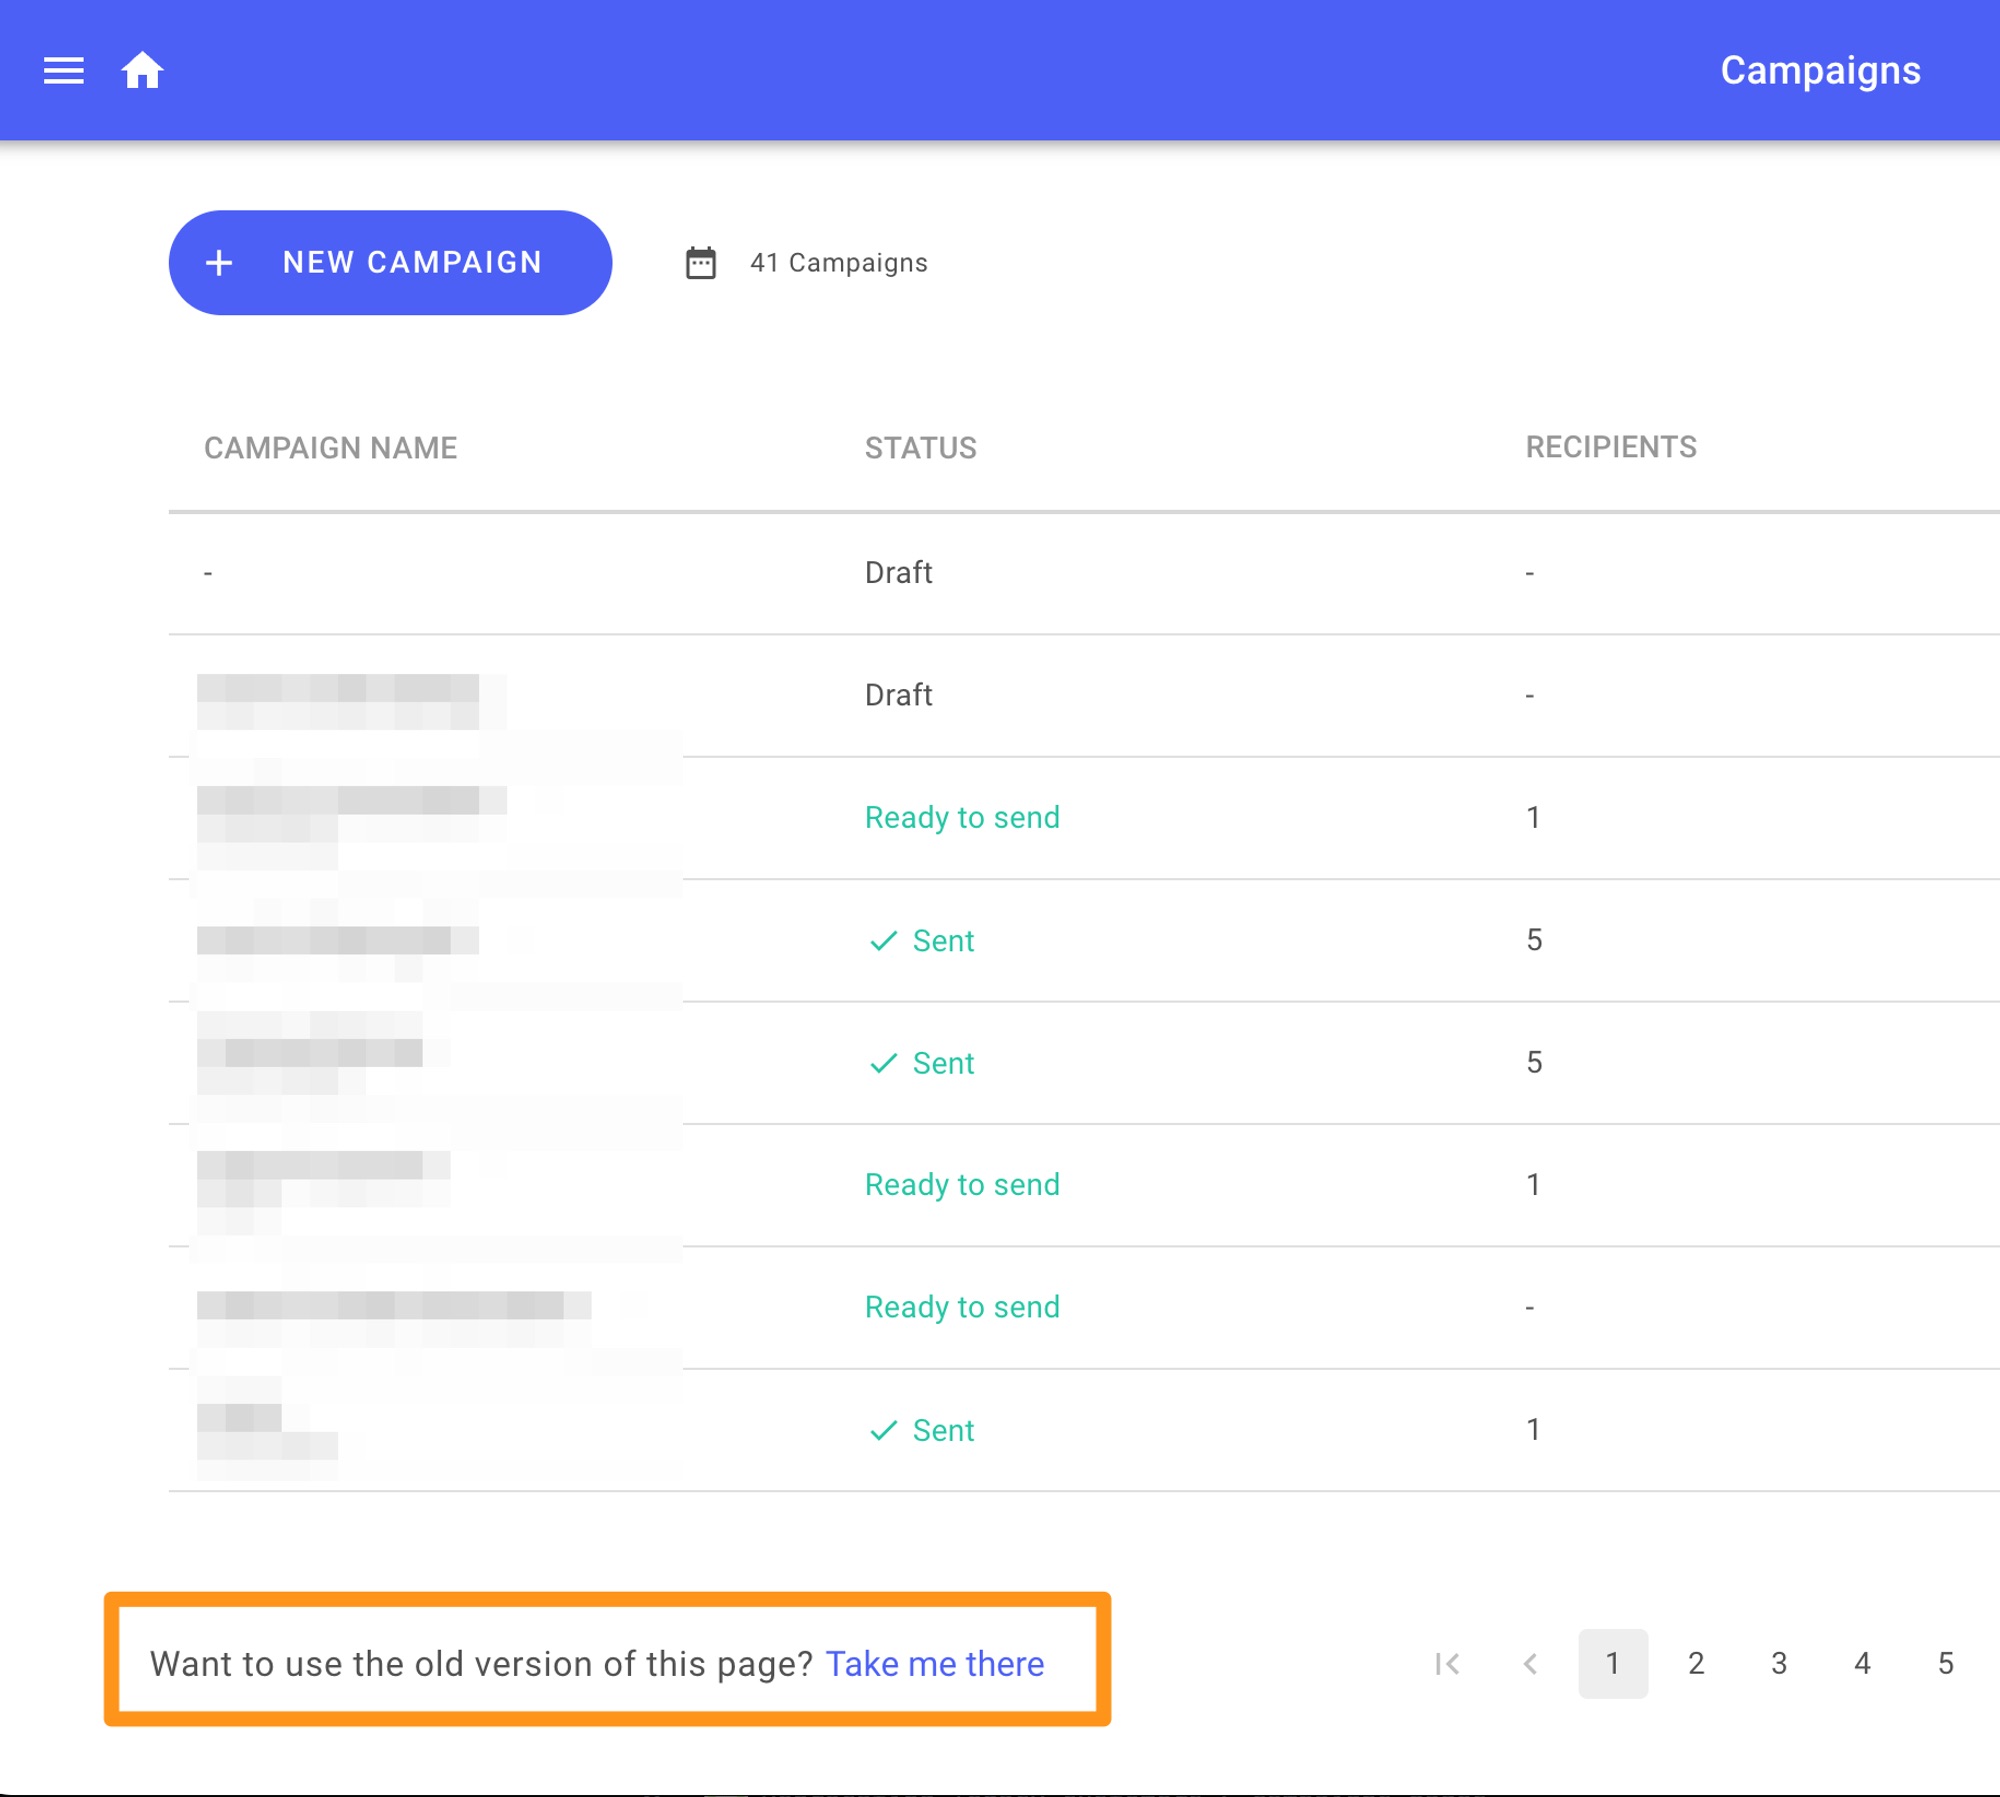Go to pagination page 3
Viewport: 2000px width, 1797px height.
1779,1664
